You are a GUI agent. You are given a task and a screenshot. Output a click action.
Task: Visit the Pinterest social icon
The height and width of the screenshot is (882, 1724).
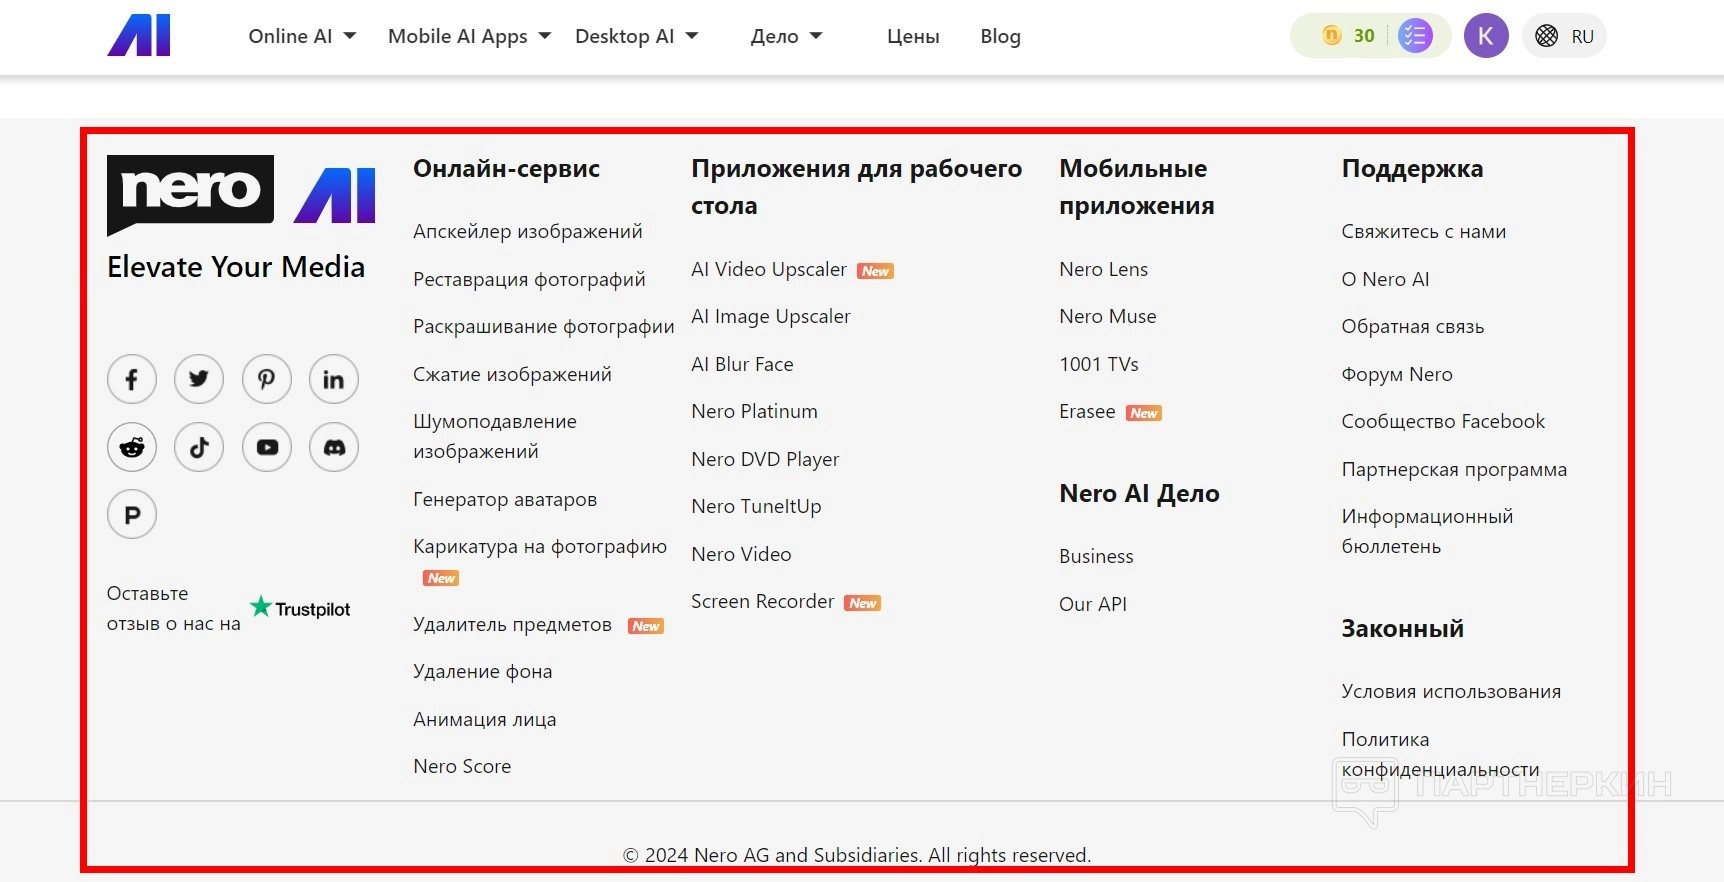[x=267, y=379]
